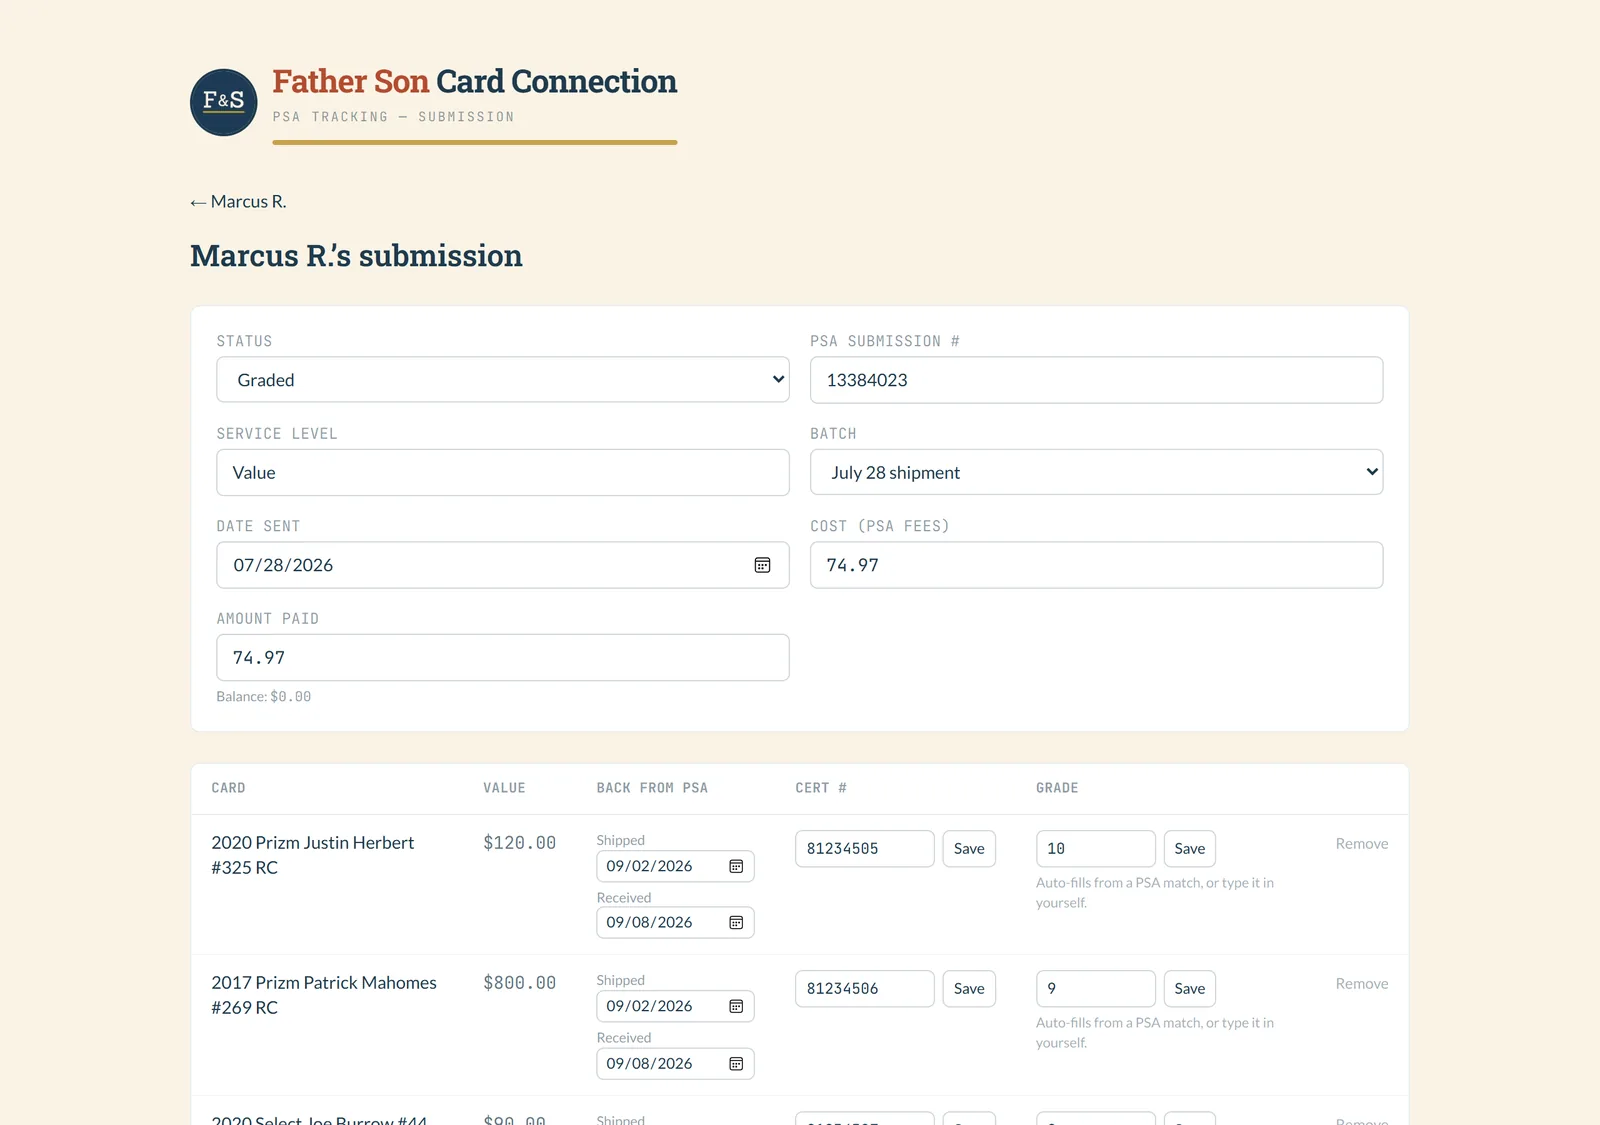Click the $120.00 value cell
This screenshot has height=1125, width=1600.
pos(519,843)
